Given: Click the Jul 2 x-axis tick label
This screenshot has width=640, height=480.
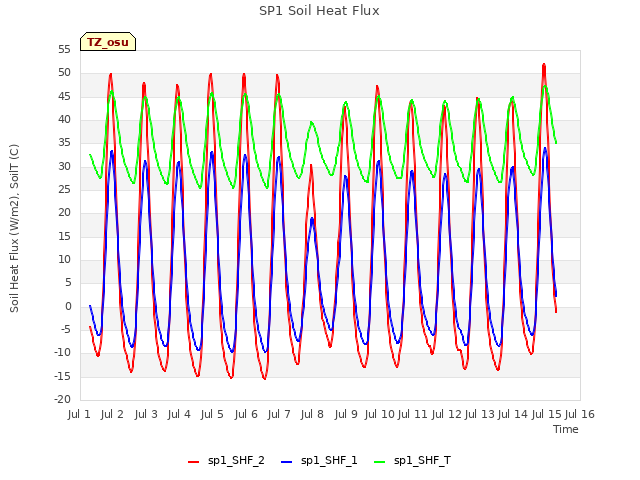Looking at the screenshot, I should coord(112,414).
